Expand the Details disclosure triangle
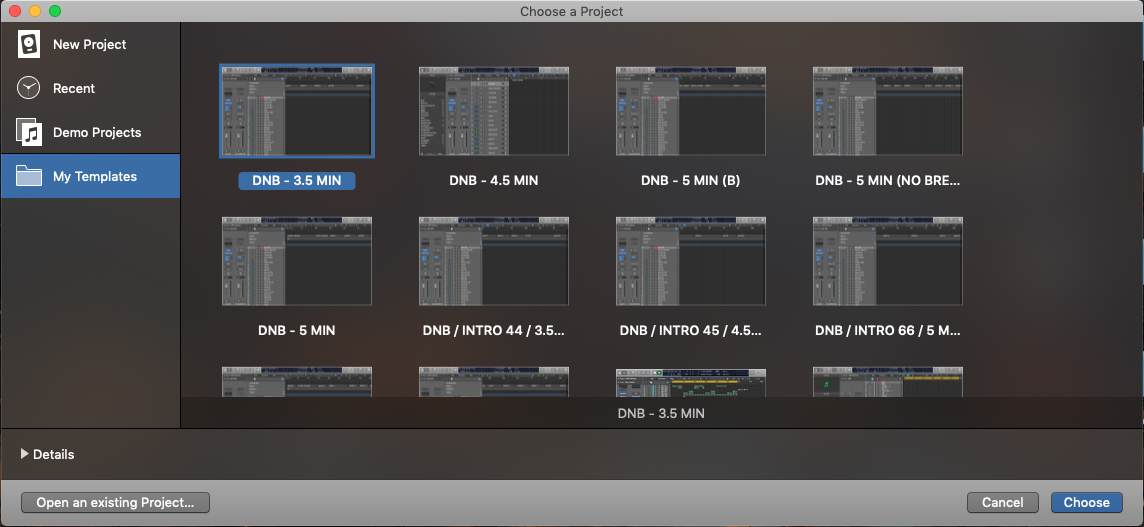Viewport: 1144px width, 527px height. tap(25, 454)
